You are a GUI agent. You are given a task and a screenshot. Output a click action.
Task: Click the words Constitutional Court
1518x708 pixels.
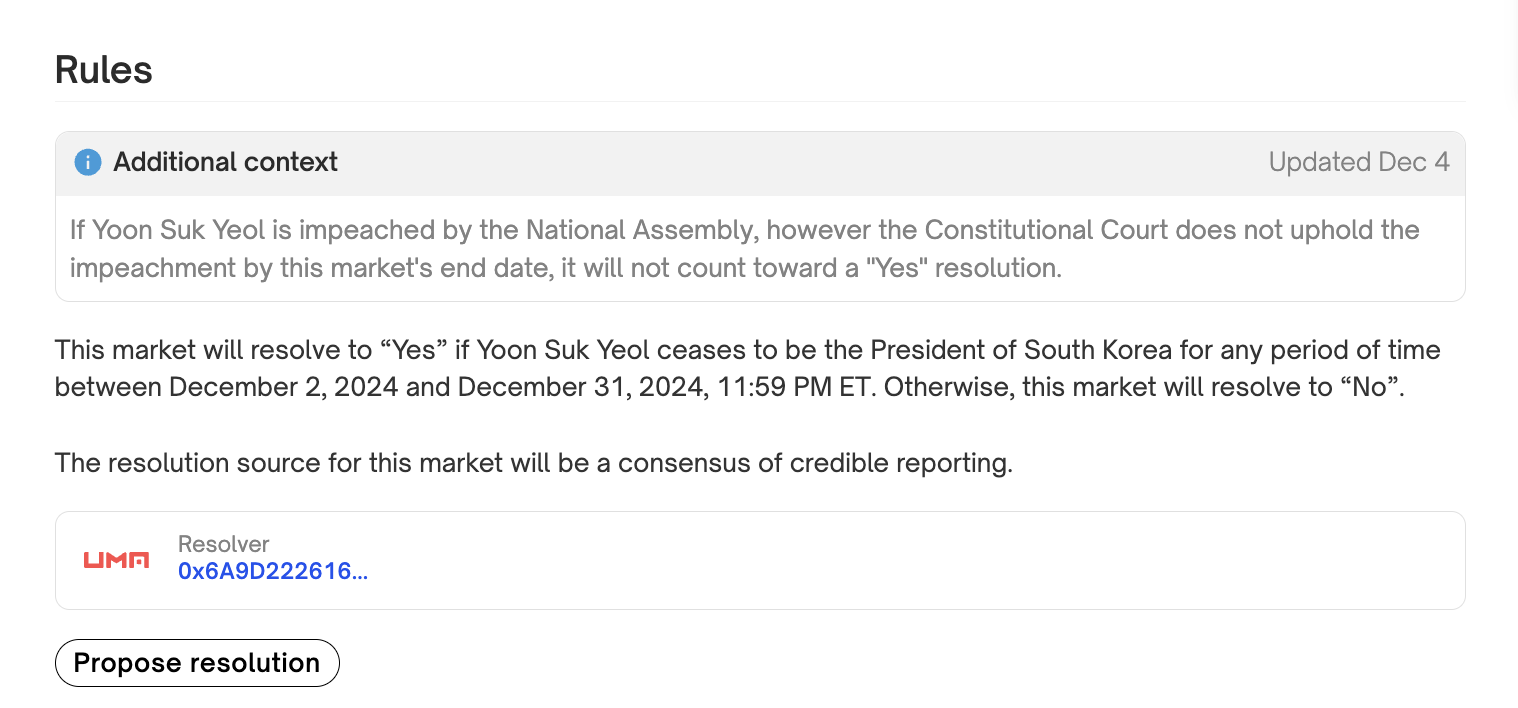point(1046,230)
